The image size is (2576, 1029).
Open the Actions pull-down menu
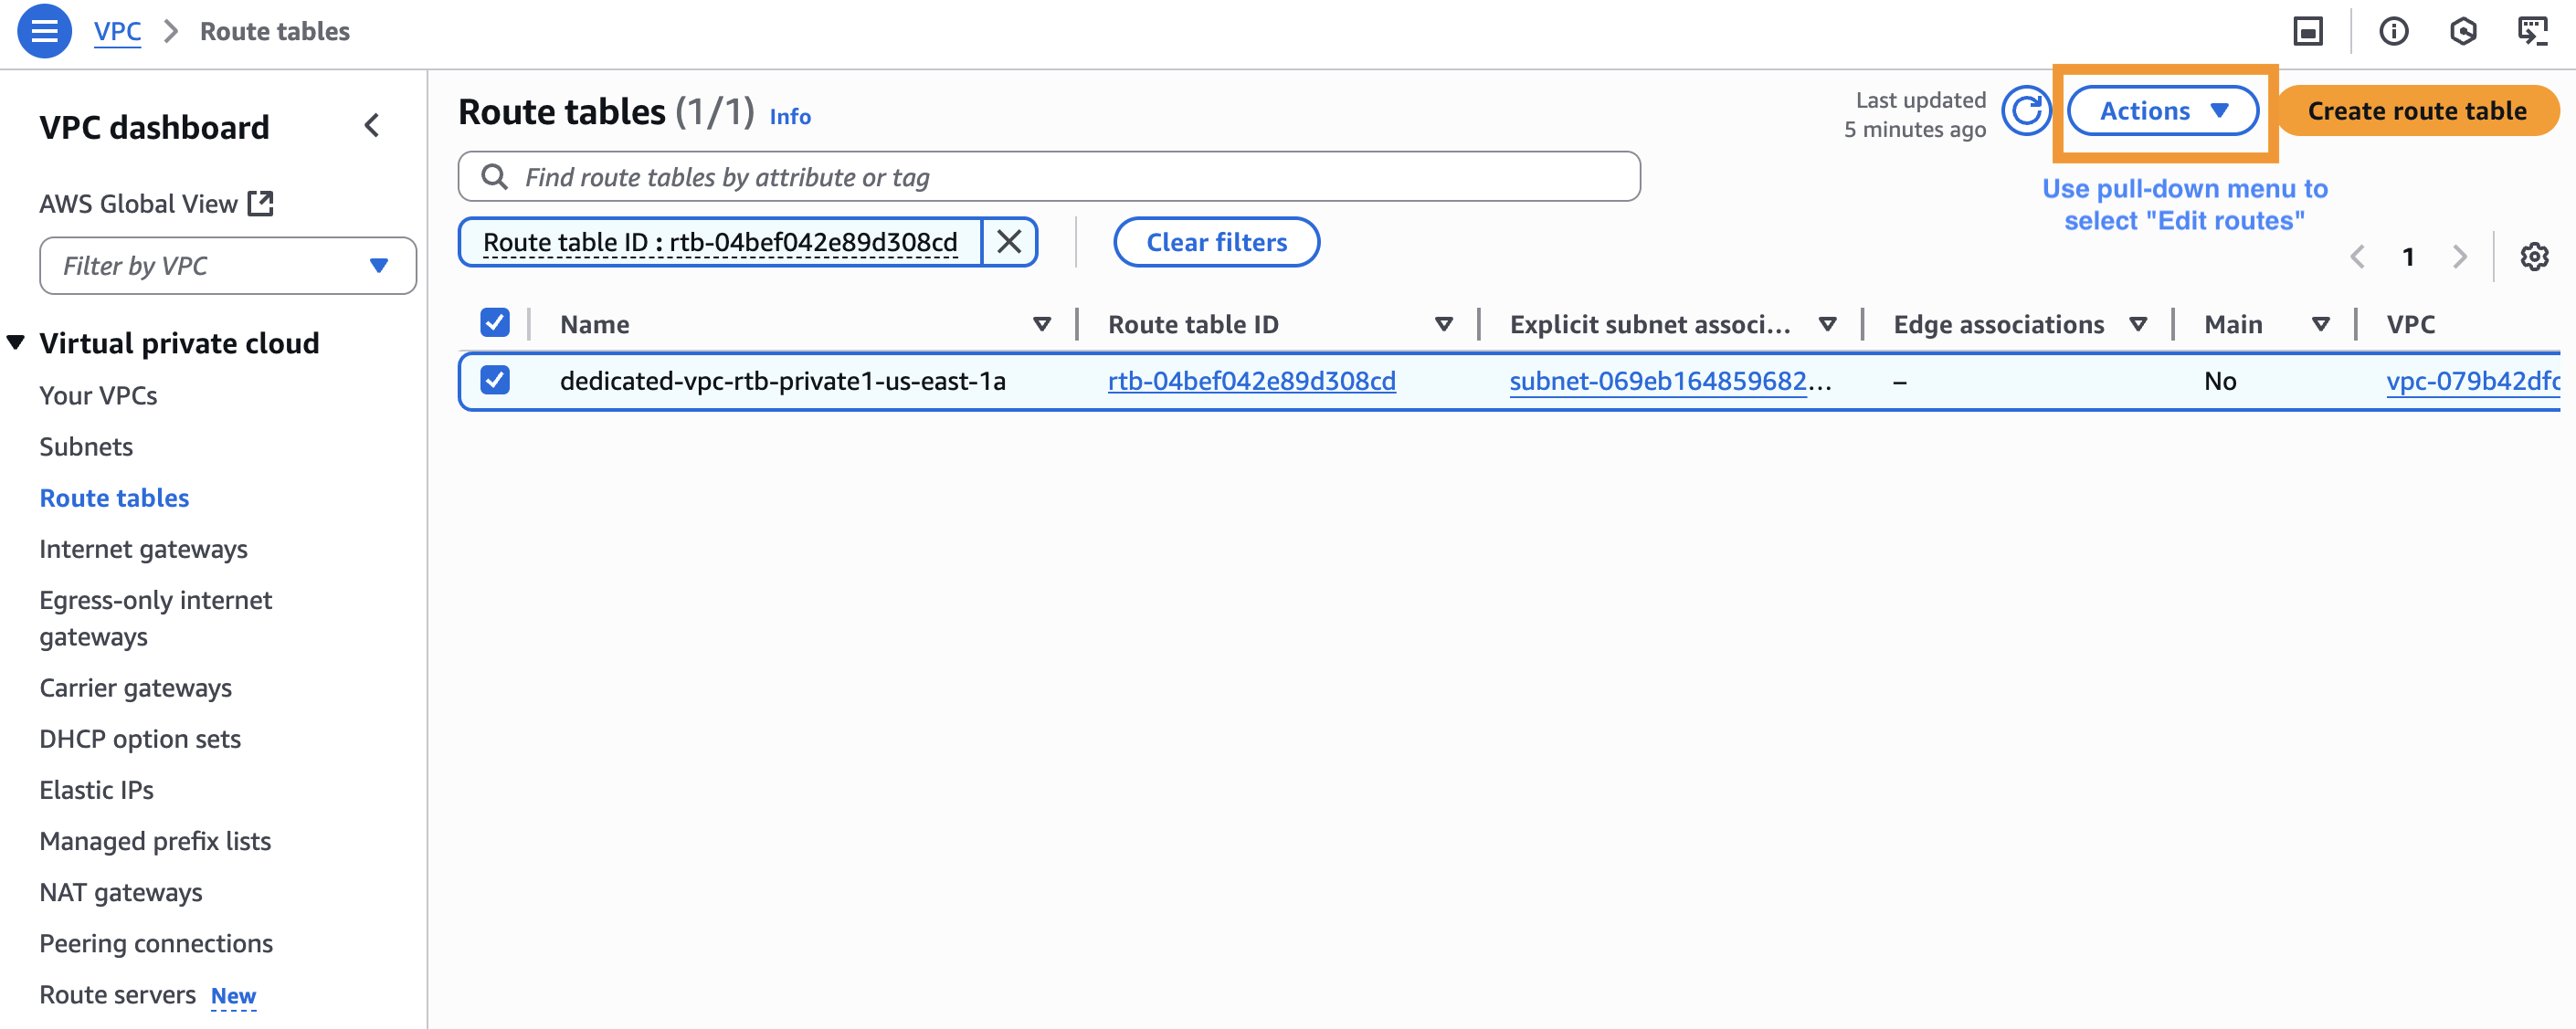point(2162,111)
